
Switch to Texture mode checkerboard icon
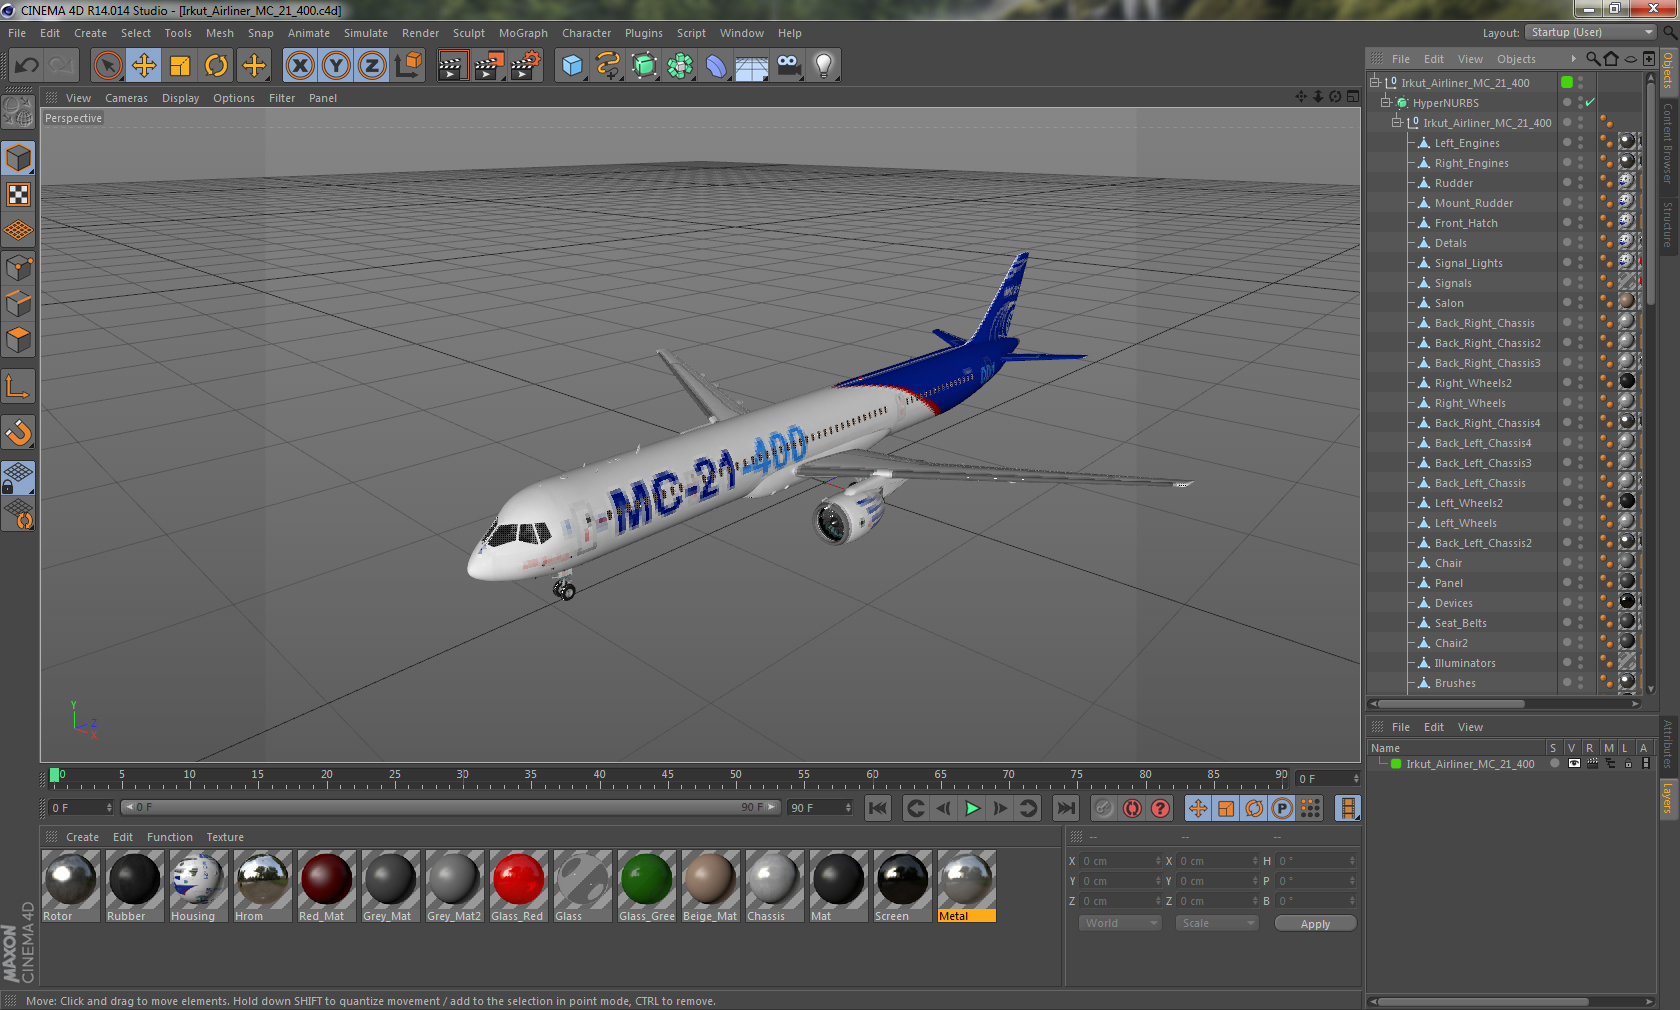[18, 195]
